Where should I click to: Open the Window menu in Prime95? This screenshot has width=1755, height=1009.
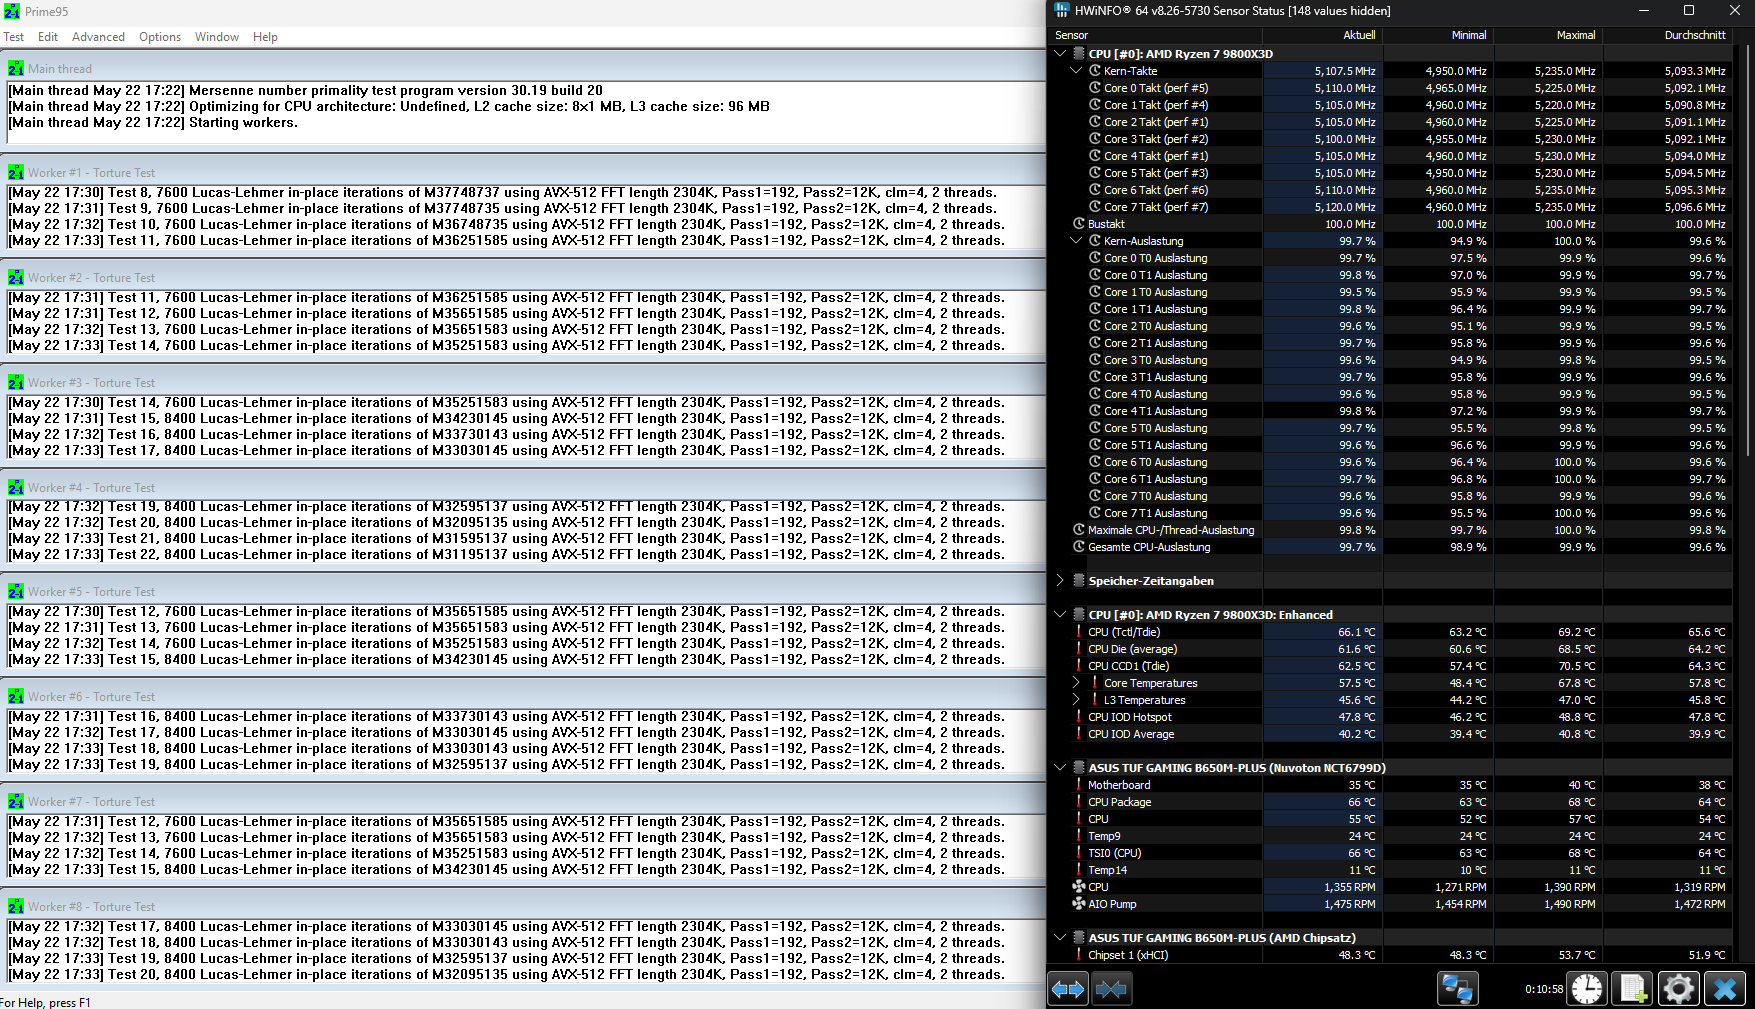click(x=217, y=37)
